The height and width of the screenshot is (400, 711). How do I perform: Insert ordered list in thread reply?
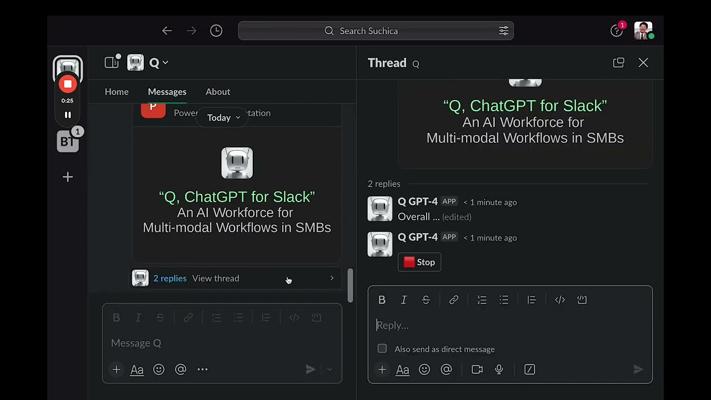(482, 300)
